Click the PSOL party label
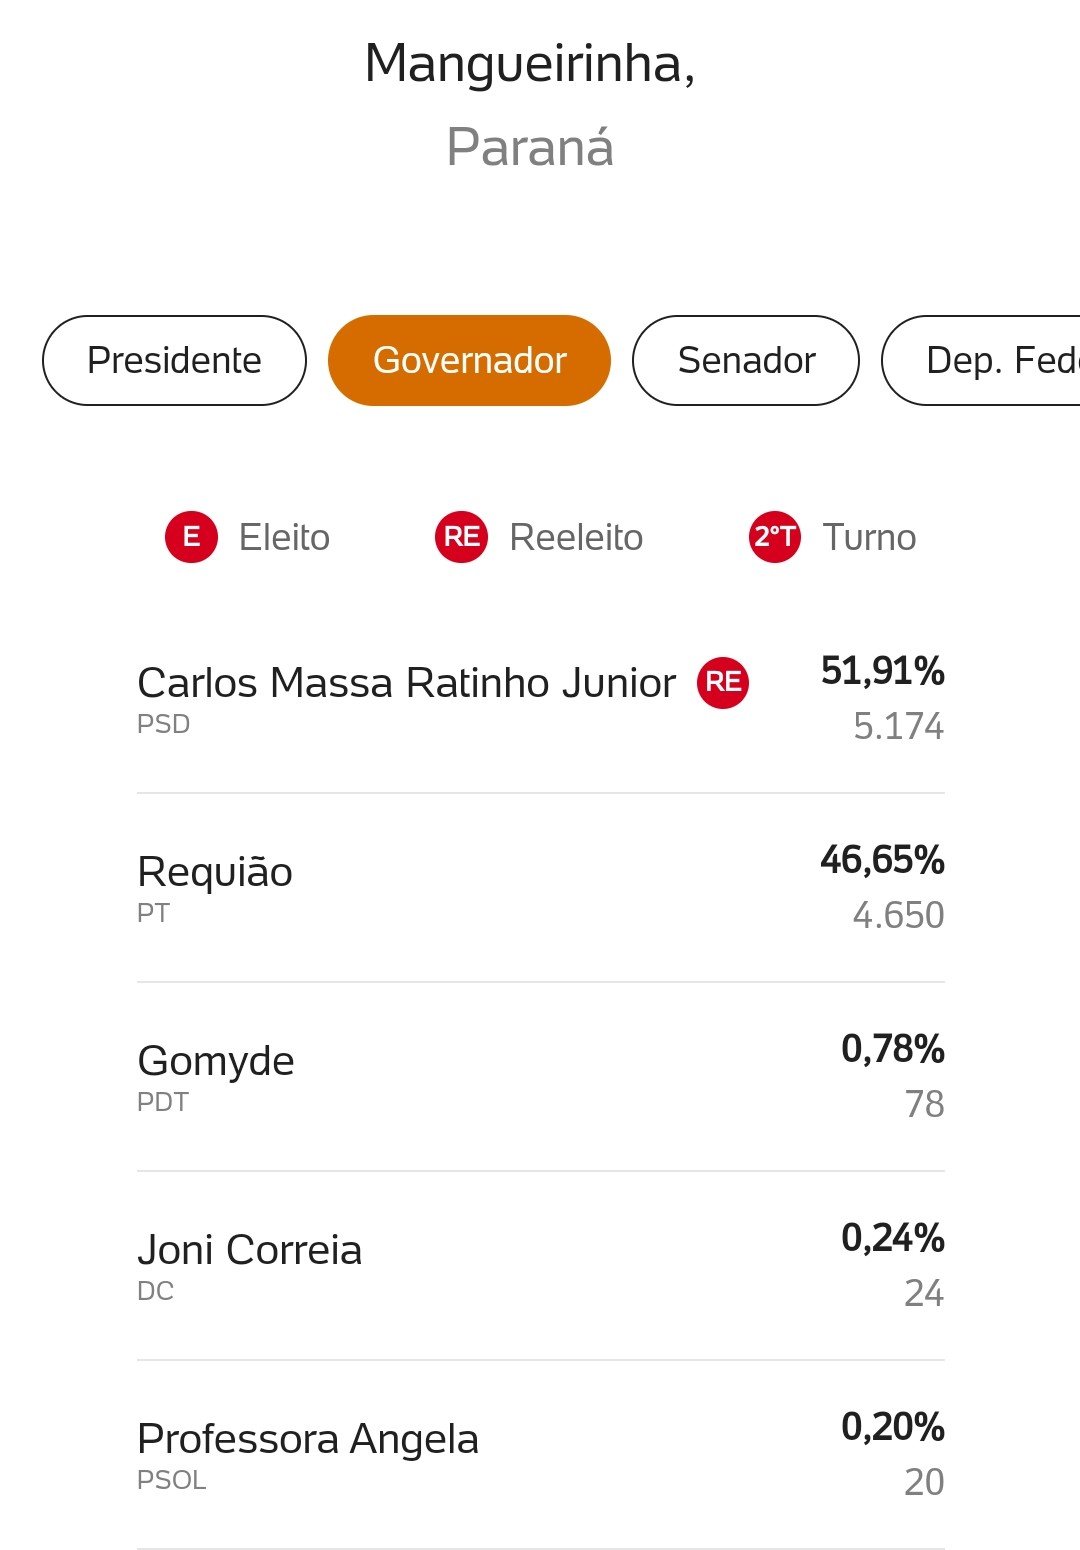Image resolution: width=1080 pixels, height=1550 pixels. 172,1481
